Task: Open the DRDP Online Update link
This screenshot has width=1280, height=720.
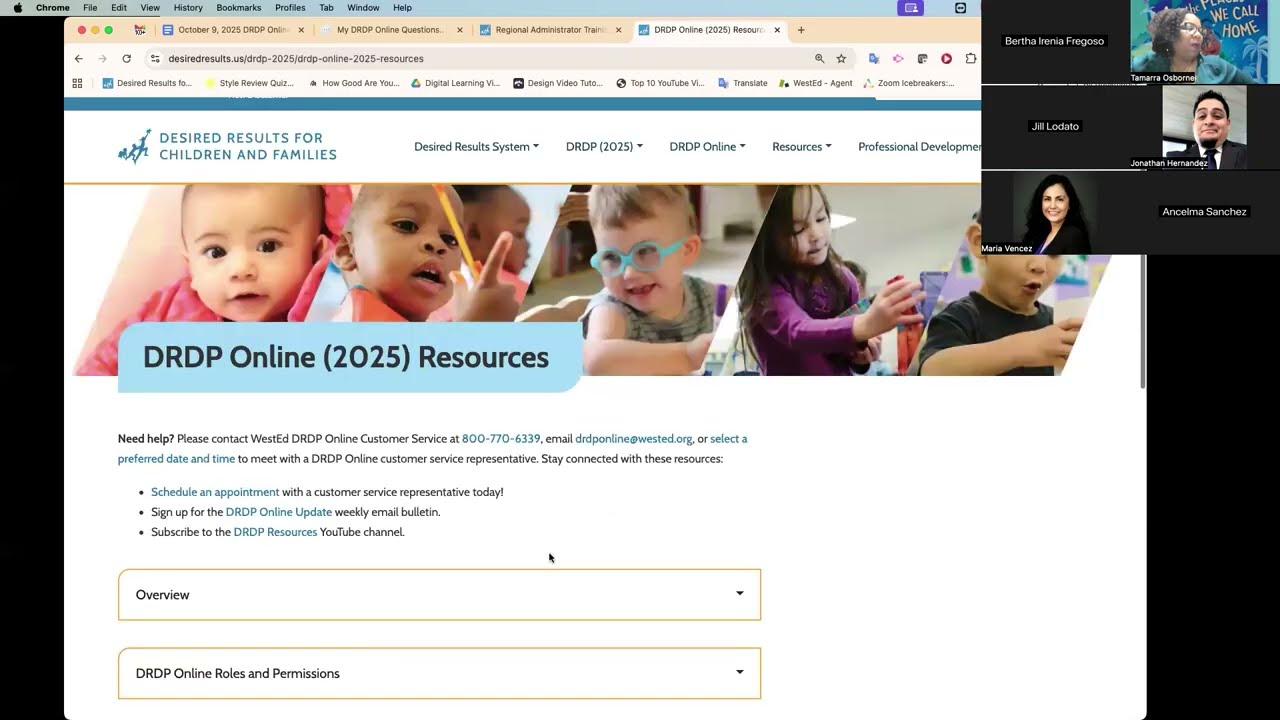Action: point(279,512)
